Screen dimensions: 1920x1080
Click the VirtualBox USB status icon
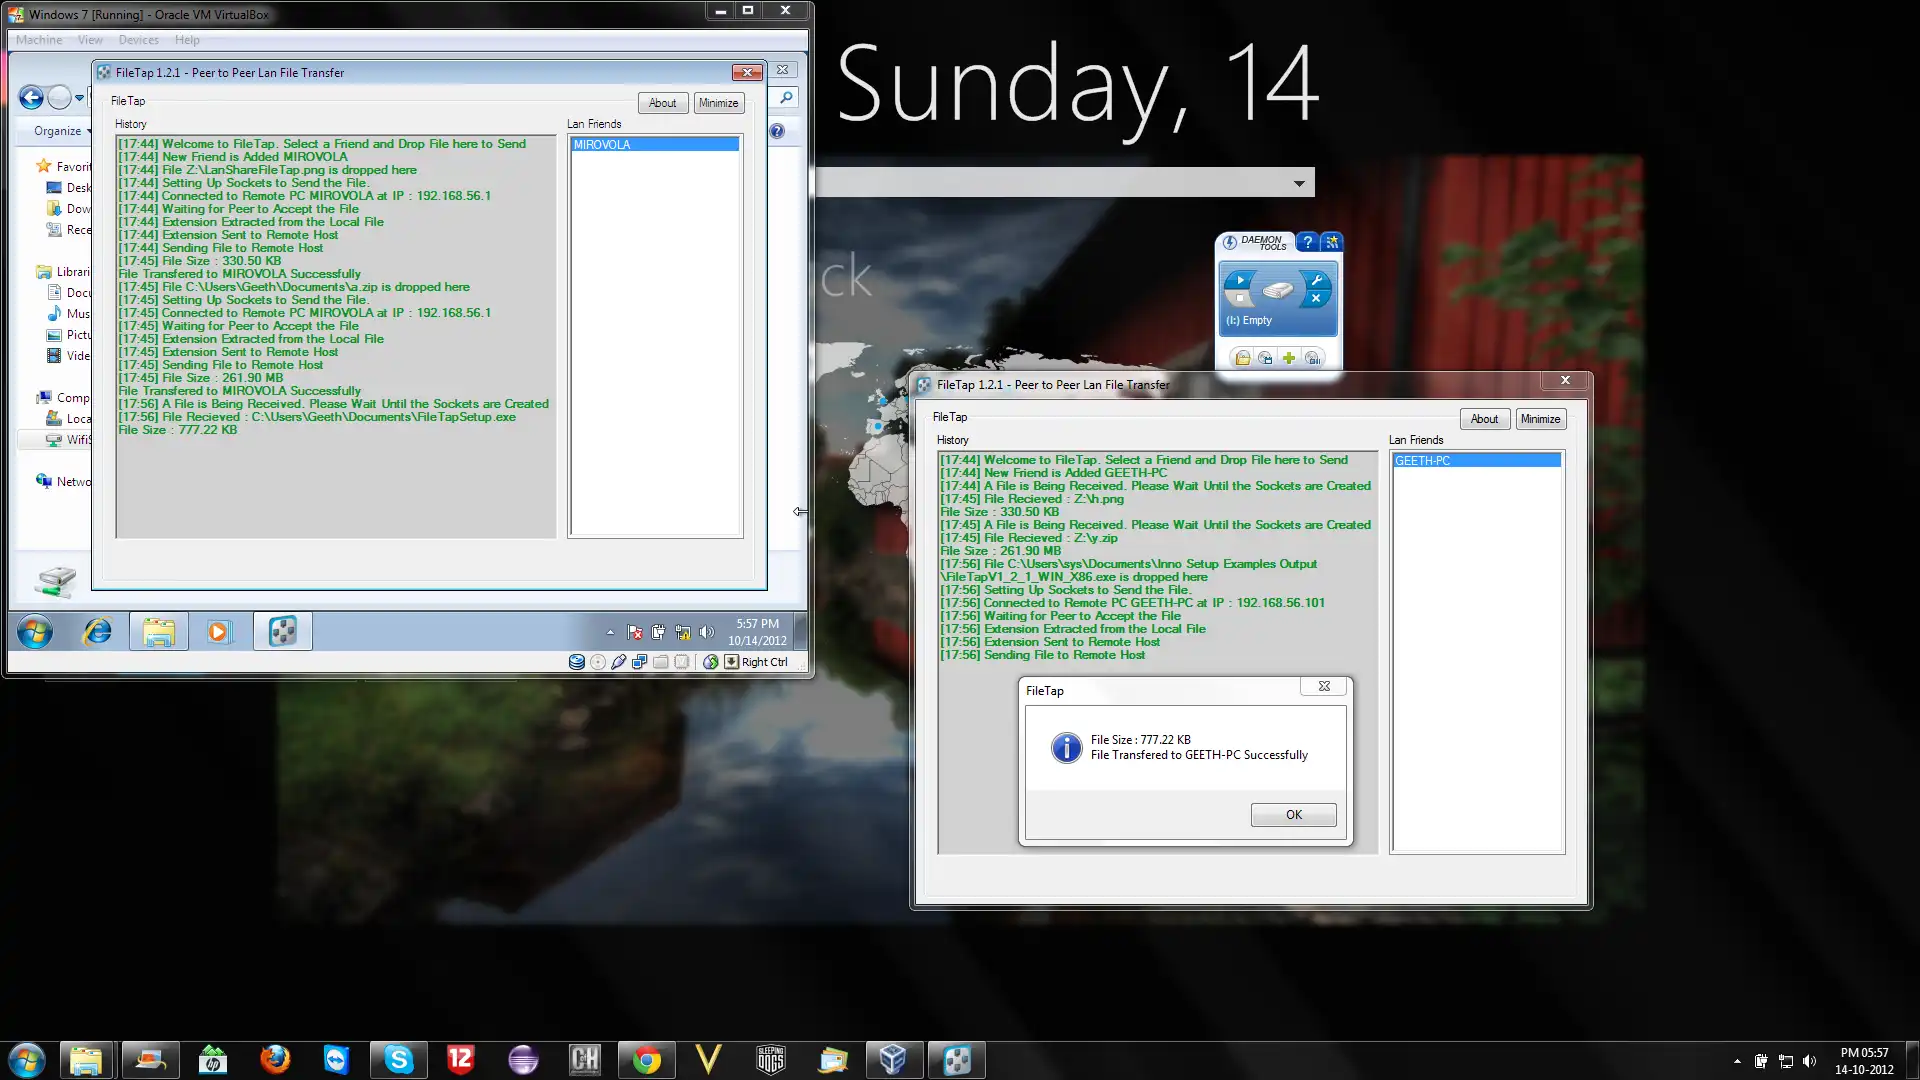(x=619, y=662)
